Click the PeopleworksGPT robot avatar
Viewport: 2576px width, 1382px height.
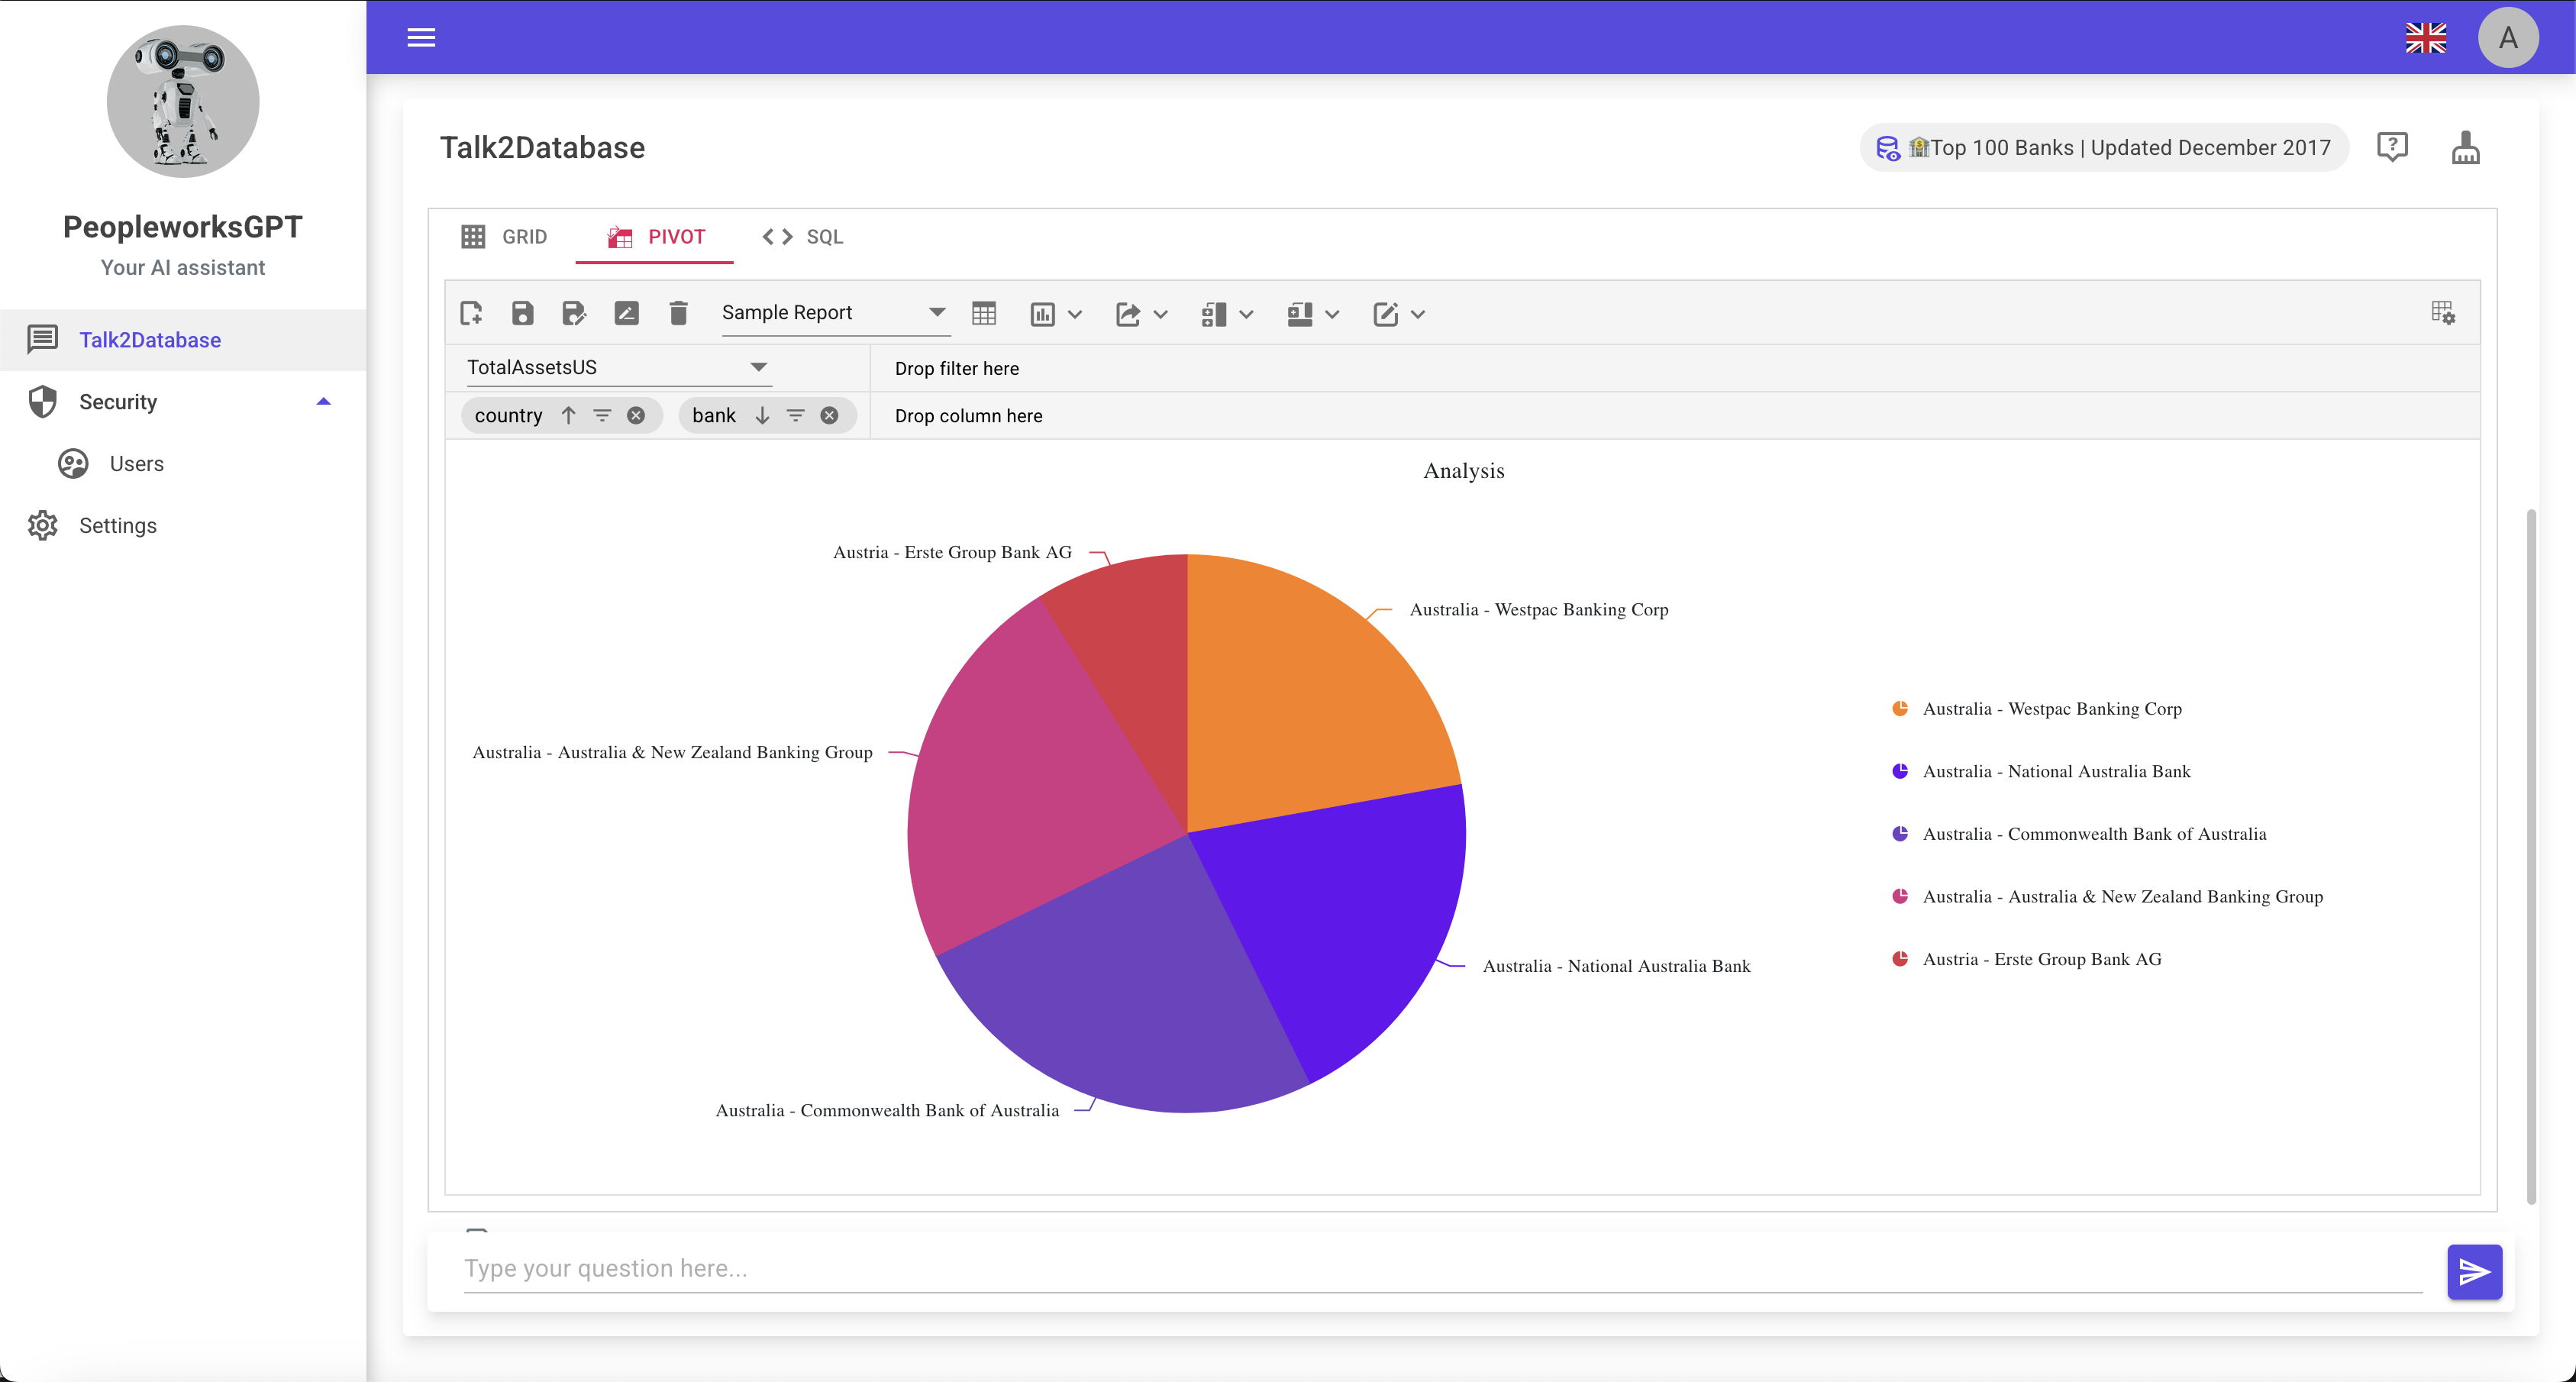tap(183, 101)
